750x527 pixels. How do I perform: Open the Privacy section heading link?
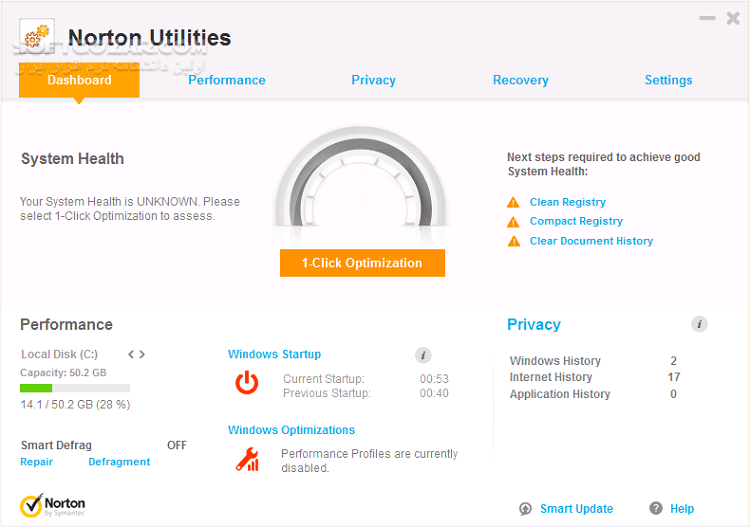coord(534,325)
